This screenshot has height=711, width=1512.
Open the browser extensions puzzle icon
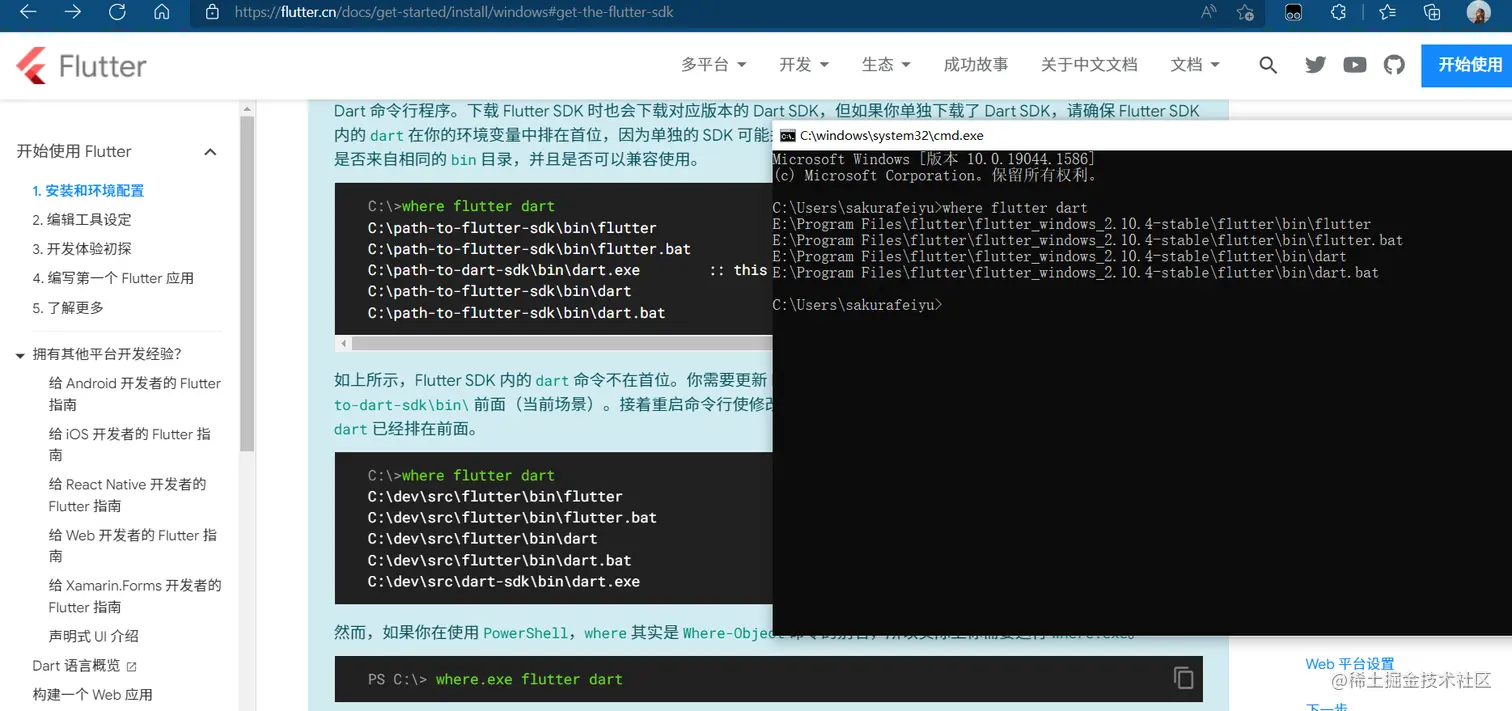coord(1338,12)
